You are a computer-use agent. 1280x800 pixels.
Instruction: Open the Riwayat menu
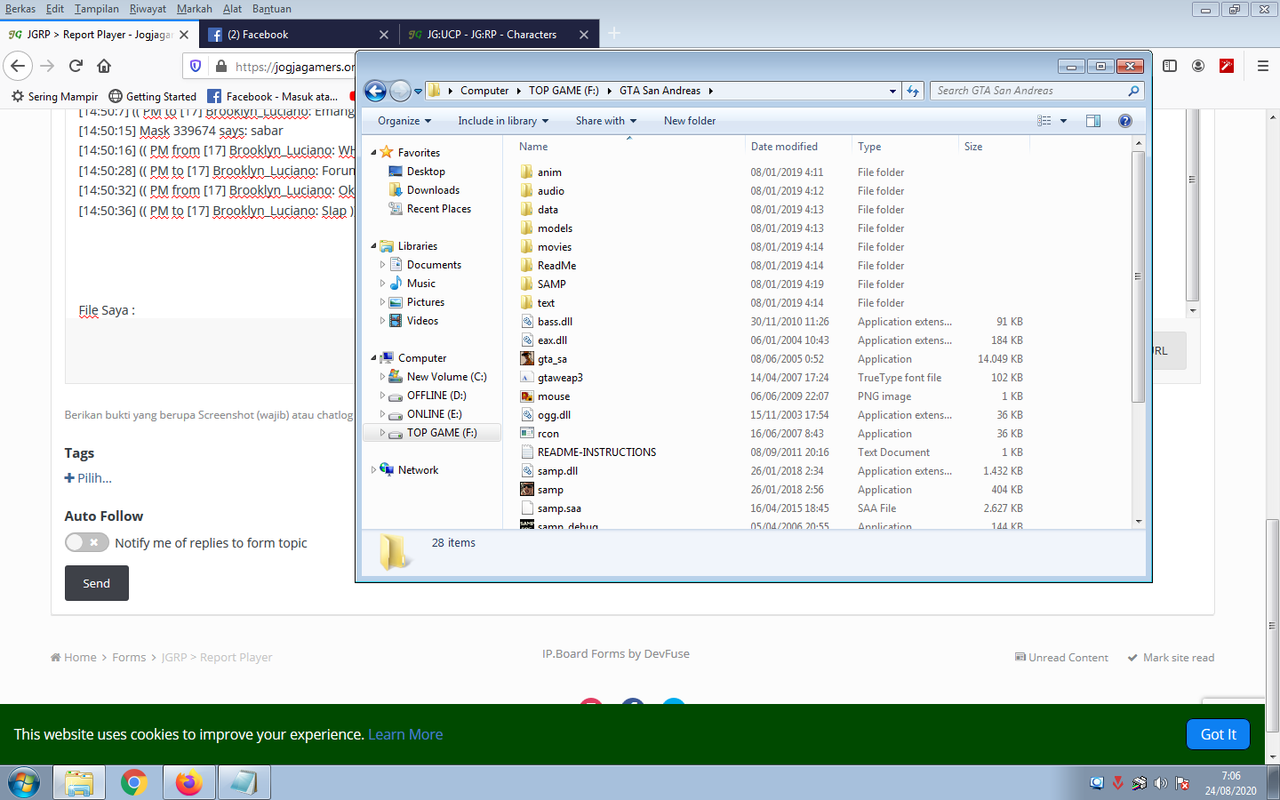pyautogui.click(x=148, y=9)
